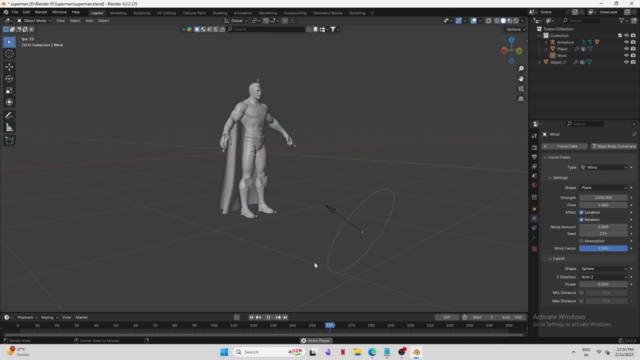Hide the Armature in viewport
Screen dimensions: 640x360
point(627,42)
